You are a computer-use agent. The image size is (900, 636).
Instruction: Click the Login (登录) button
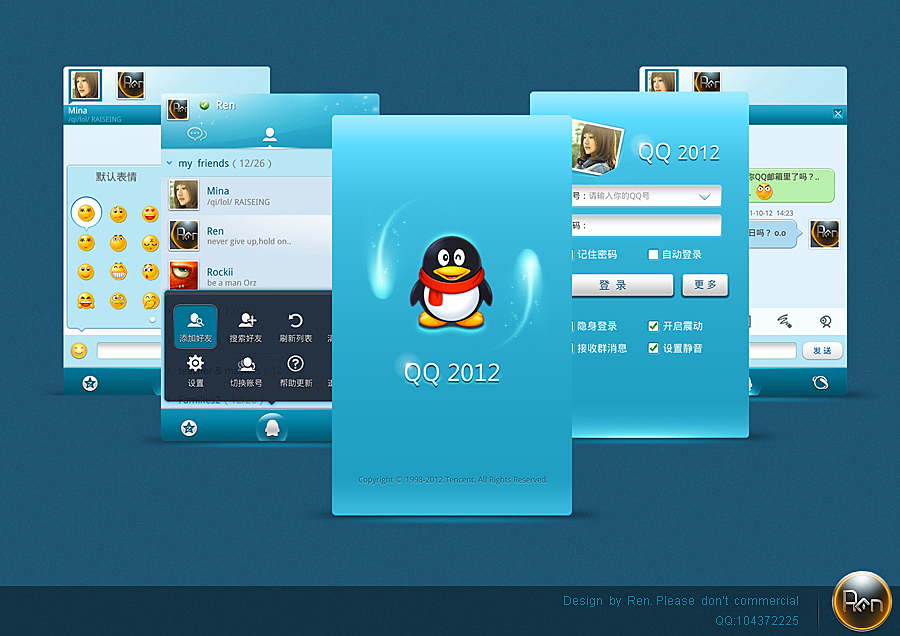622,285
